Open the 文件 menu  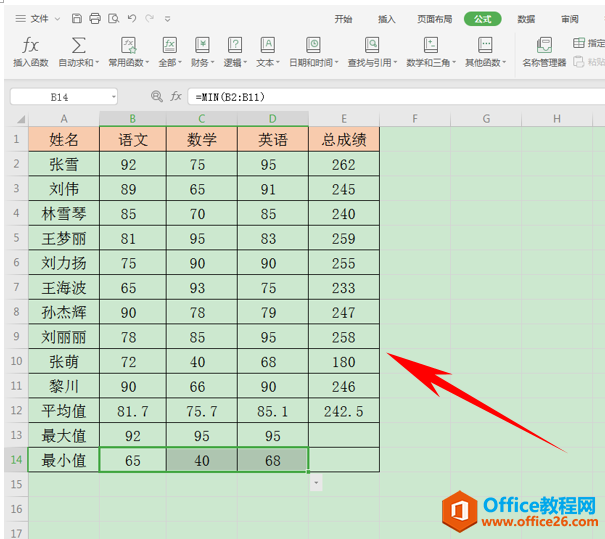point(39,19)
